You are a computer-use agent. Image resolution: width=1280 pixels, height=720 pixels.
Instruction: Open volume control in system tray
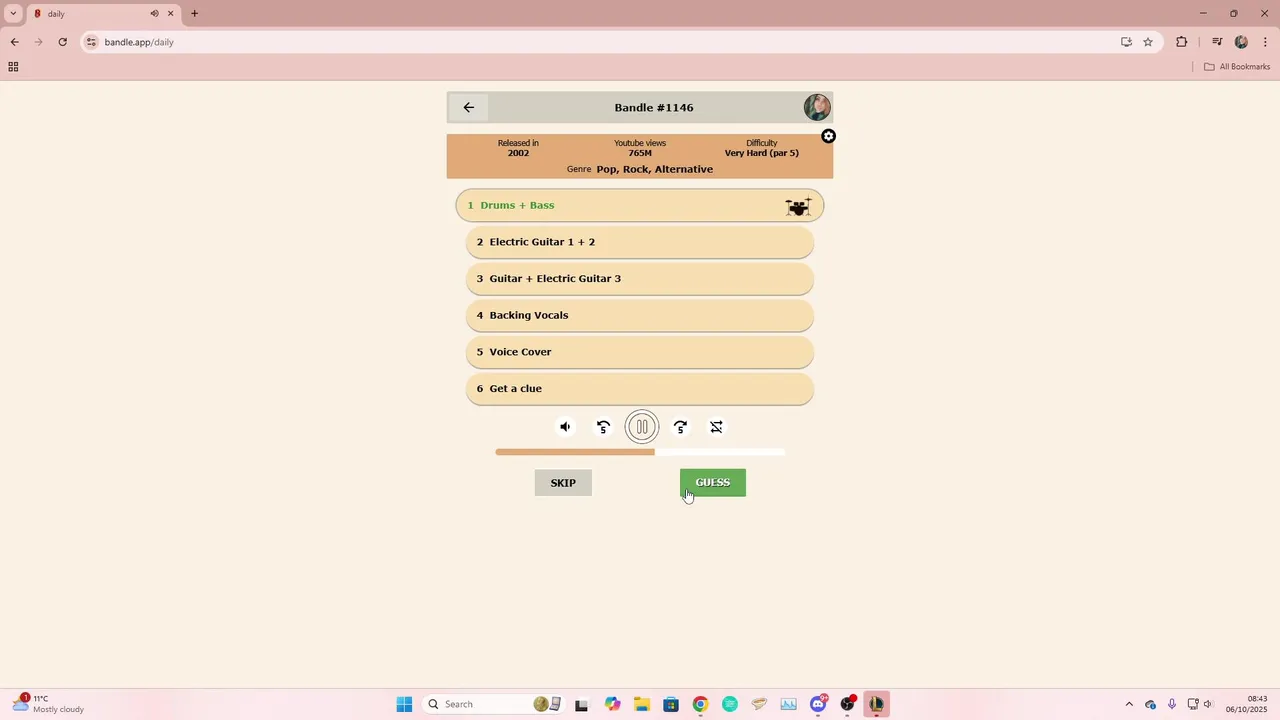[x=1208, y=704]
